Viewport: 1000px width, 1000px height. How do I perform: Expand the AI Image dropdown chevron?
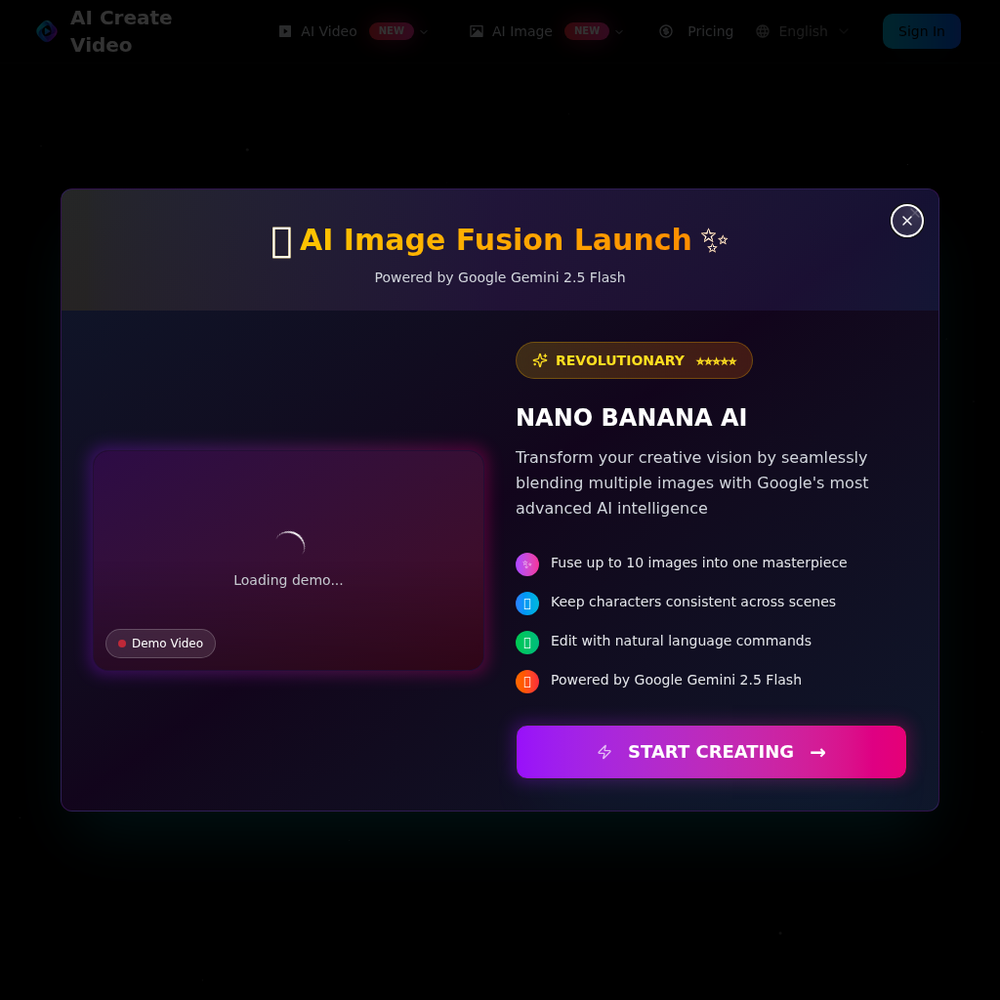point(619,32)
